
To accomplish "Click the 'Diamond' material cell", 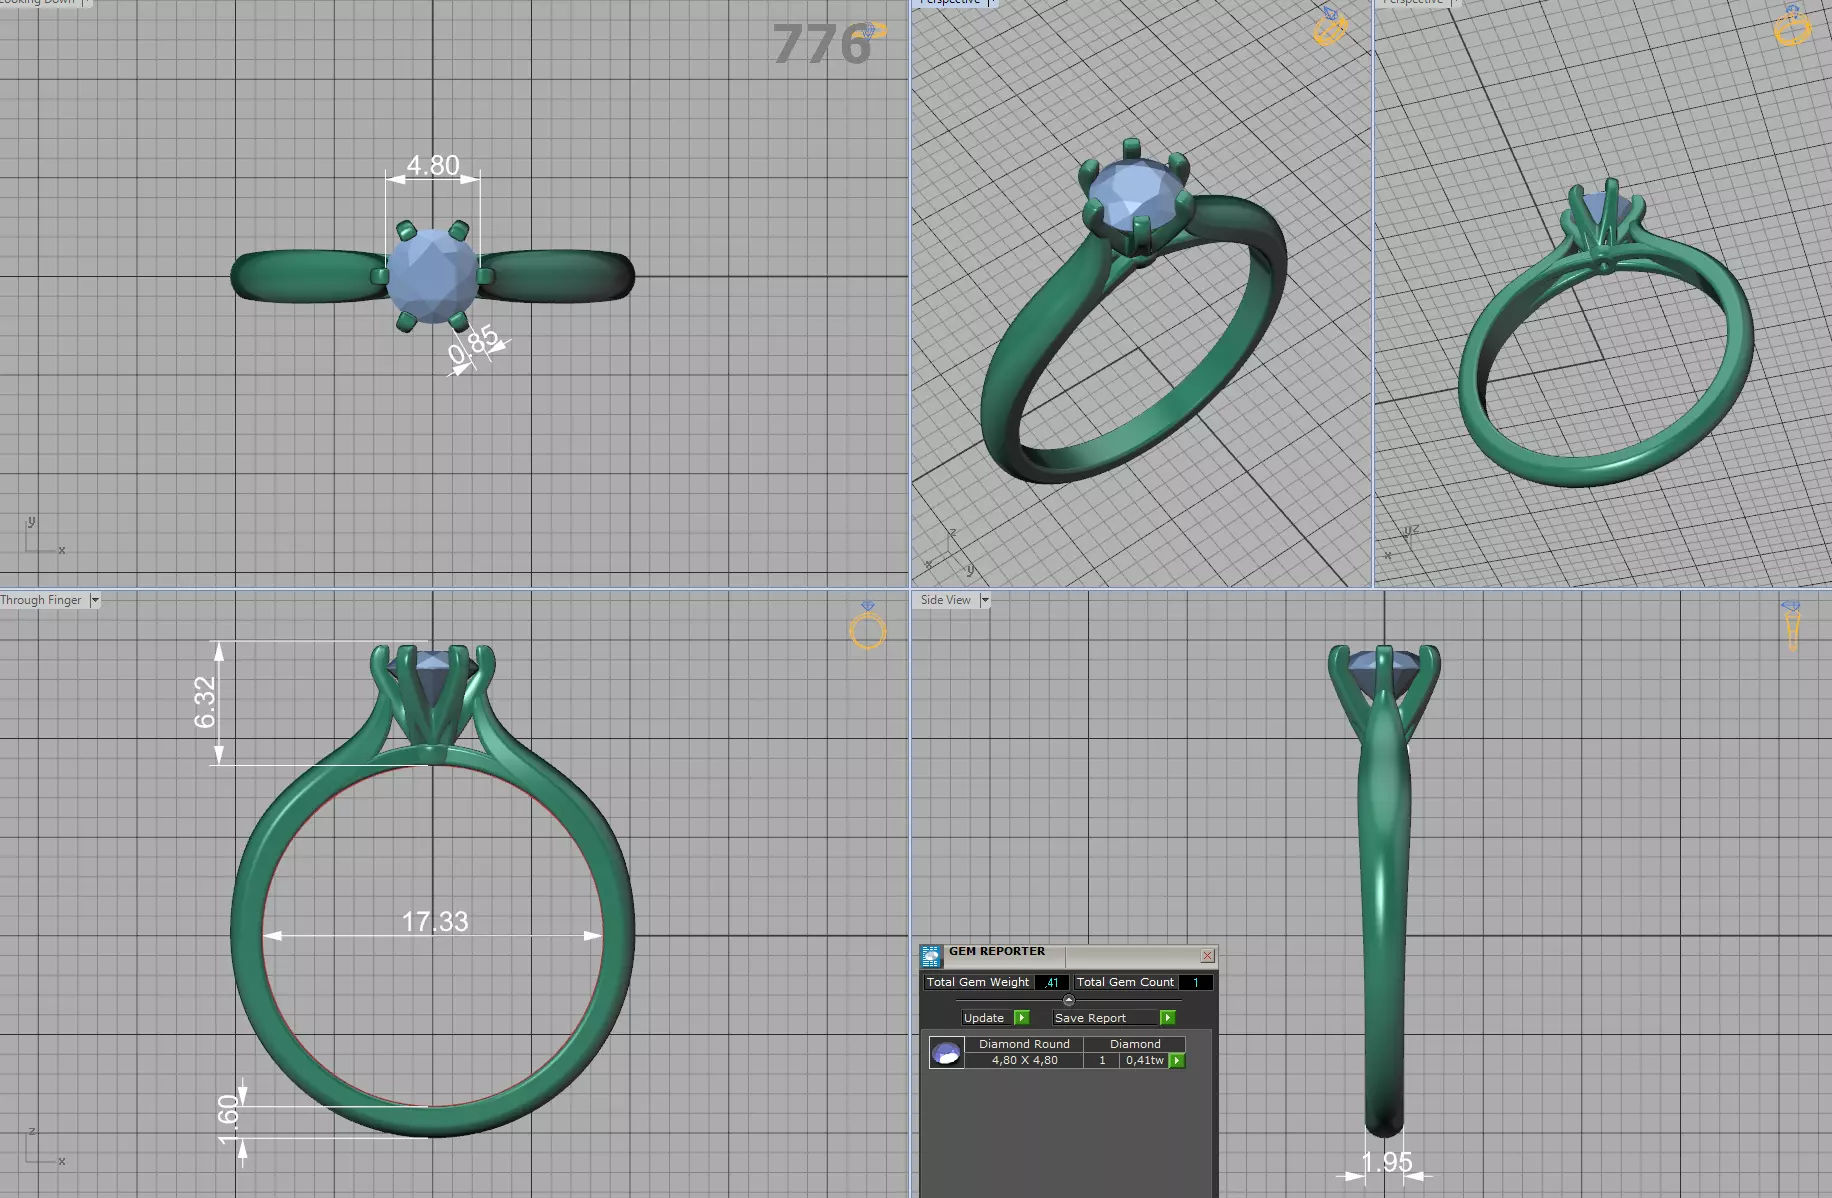I will pyautogui.click(x=1135, y=1044).
